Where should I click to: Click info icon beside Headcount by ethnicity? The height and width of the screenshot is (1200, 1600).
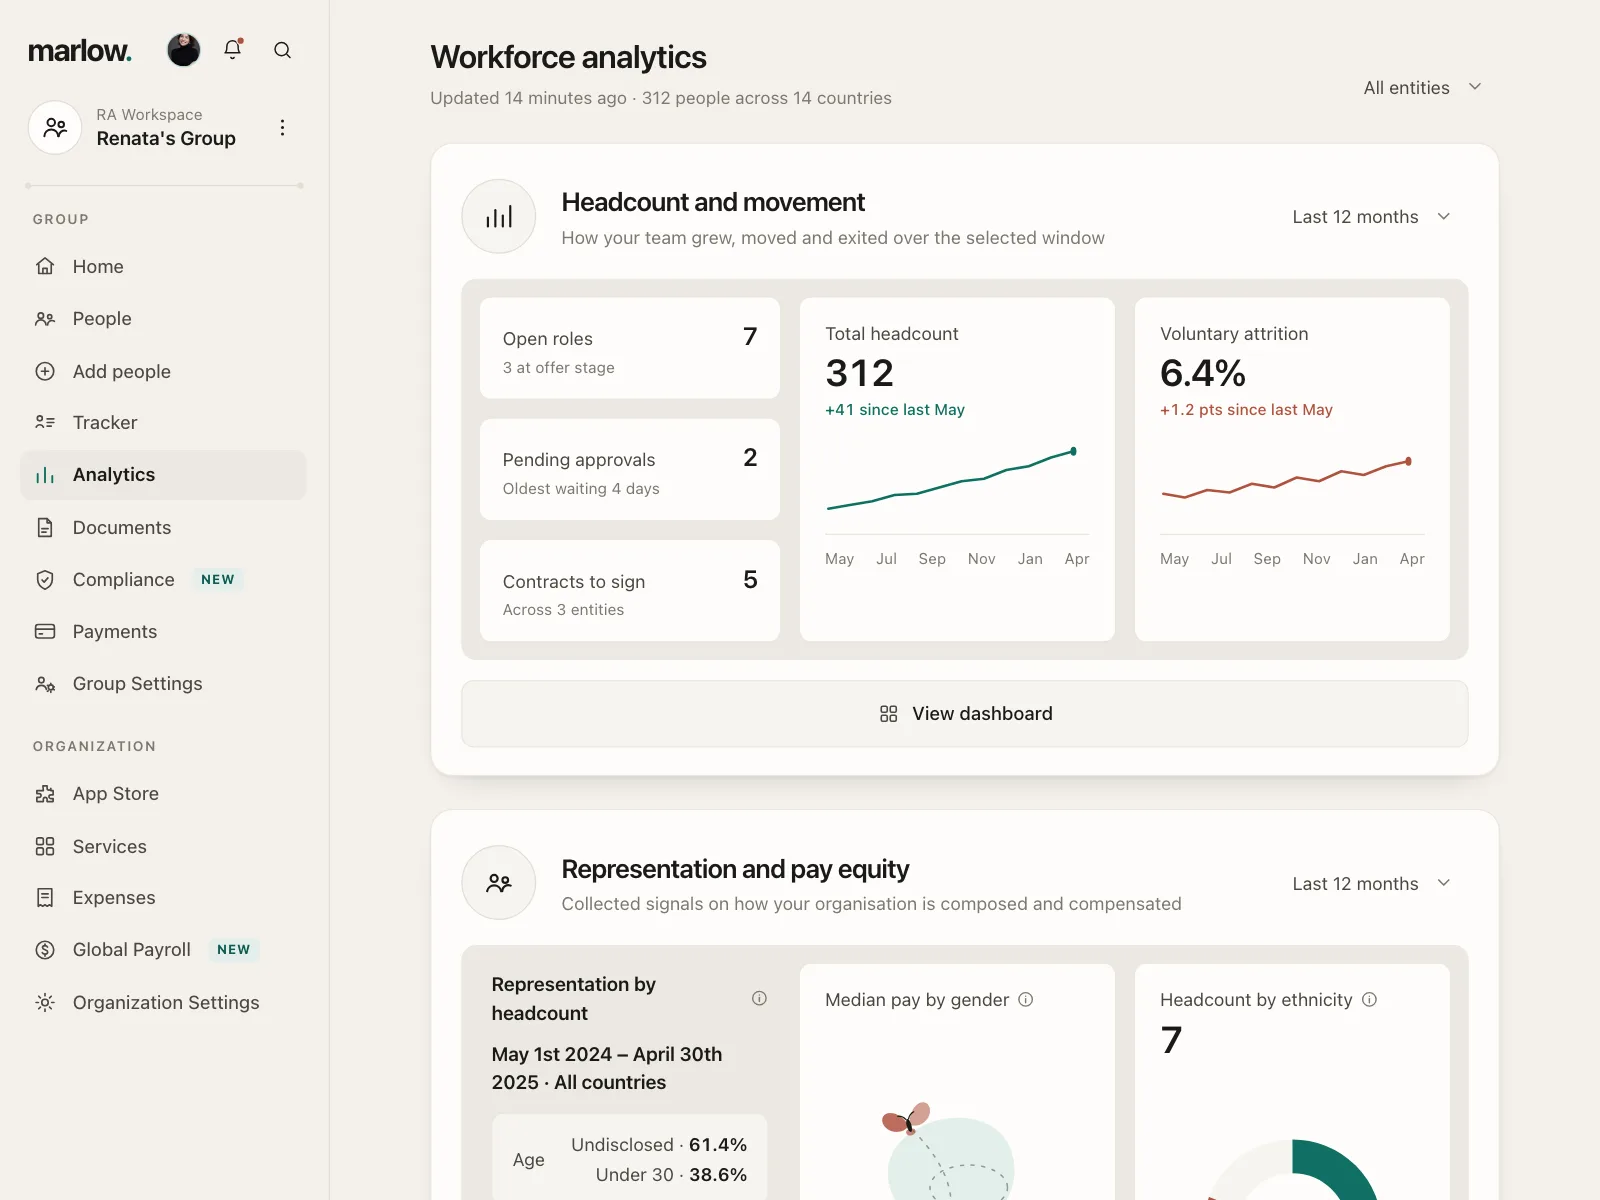point(1370,999)
